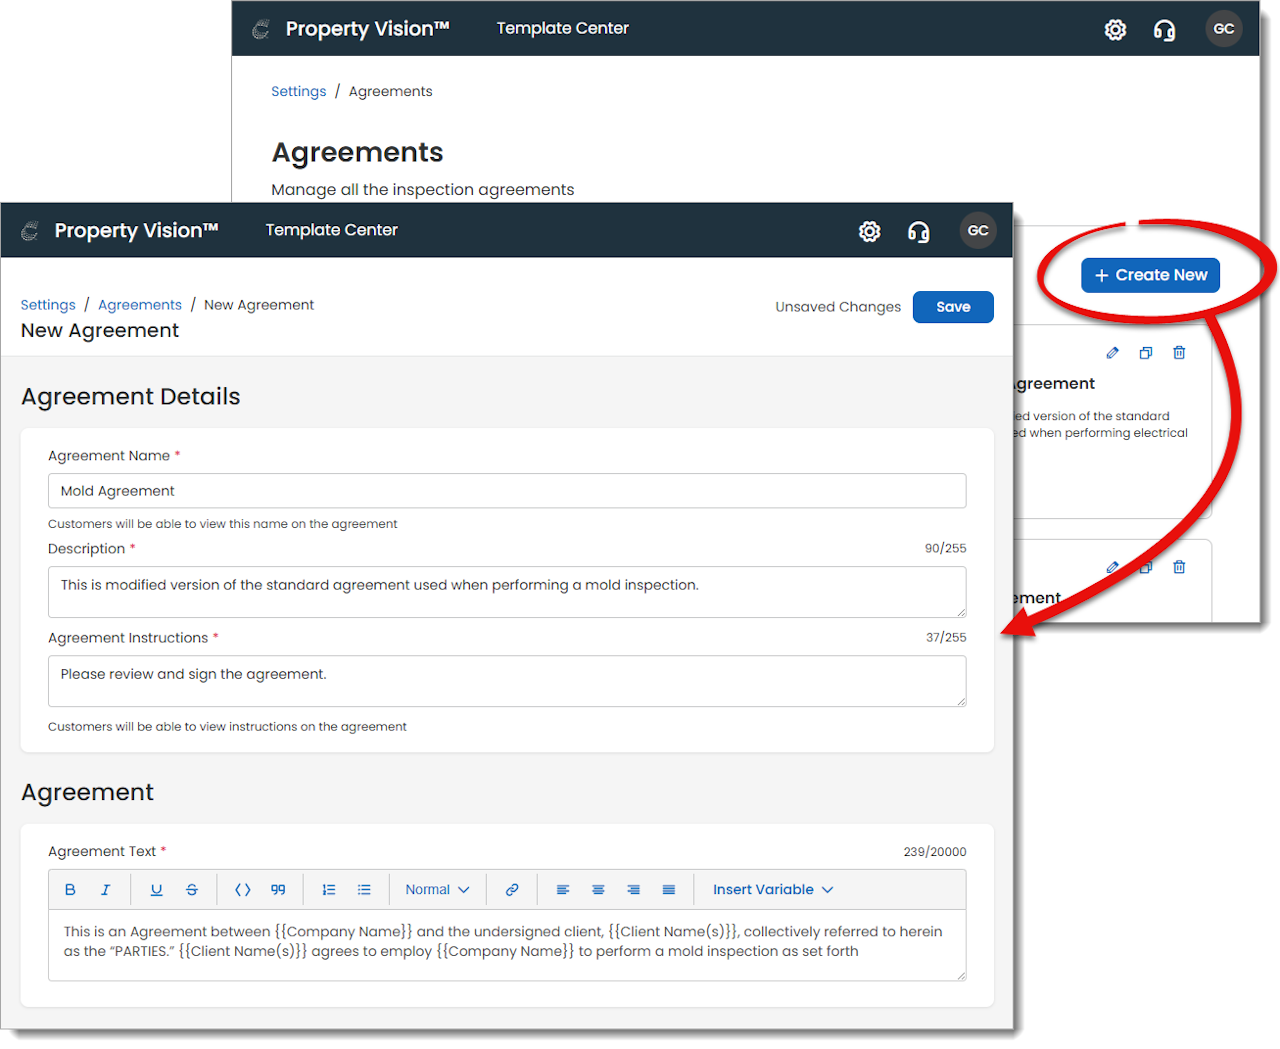The width and height of the screenshot is (1280, 1049).
Task: Open the Normal text style dropdown
Action: pyautogui.click(x=437, y=890)
